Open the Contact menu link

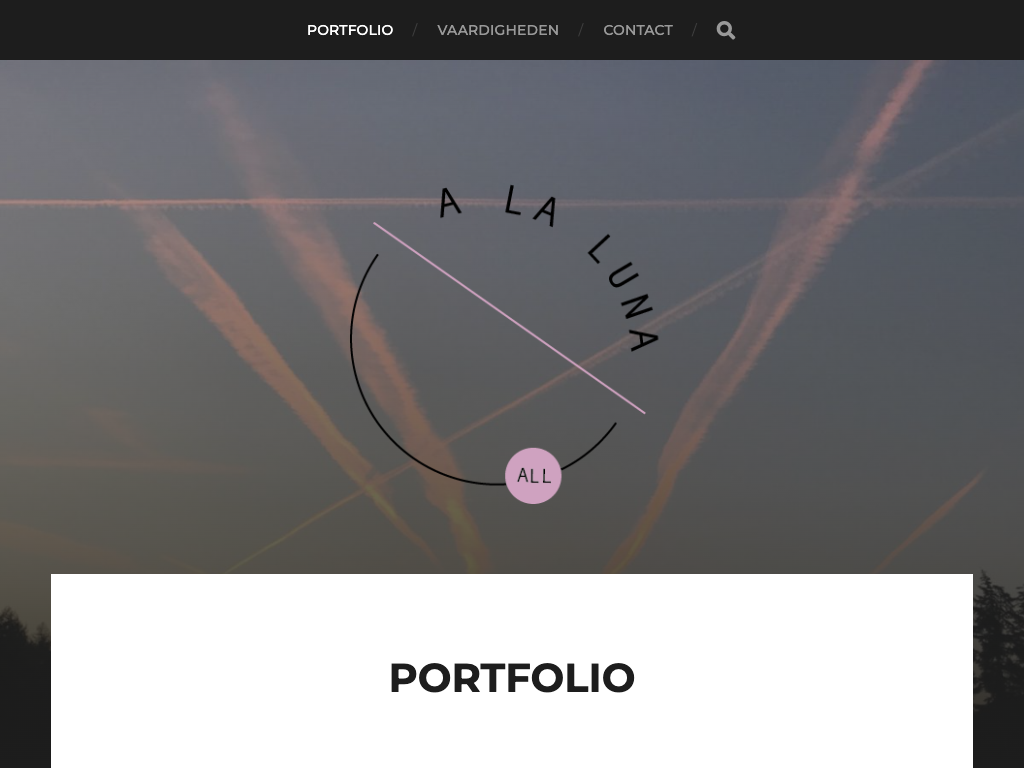pos(637,30)
